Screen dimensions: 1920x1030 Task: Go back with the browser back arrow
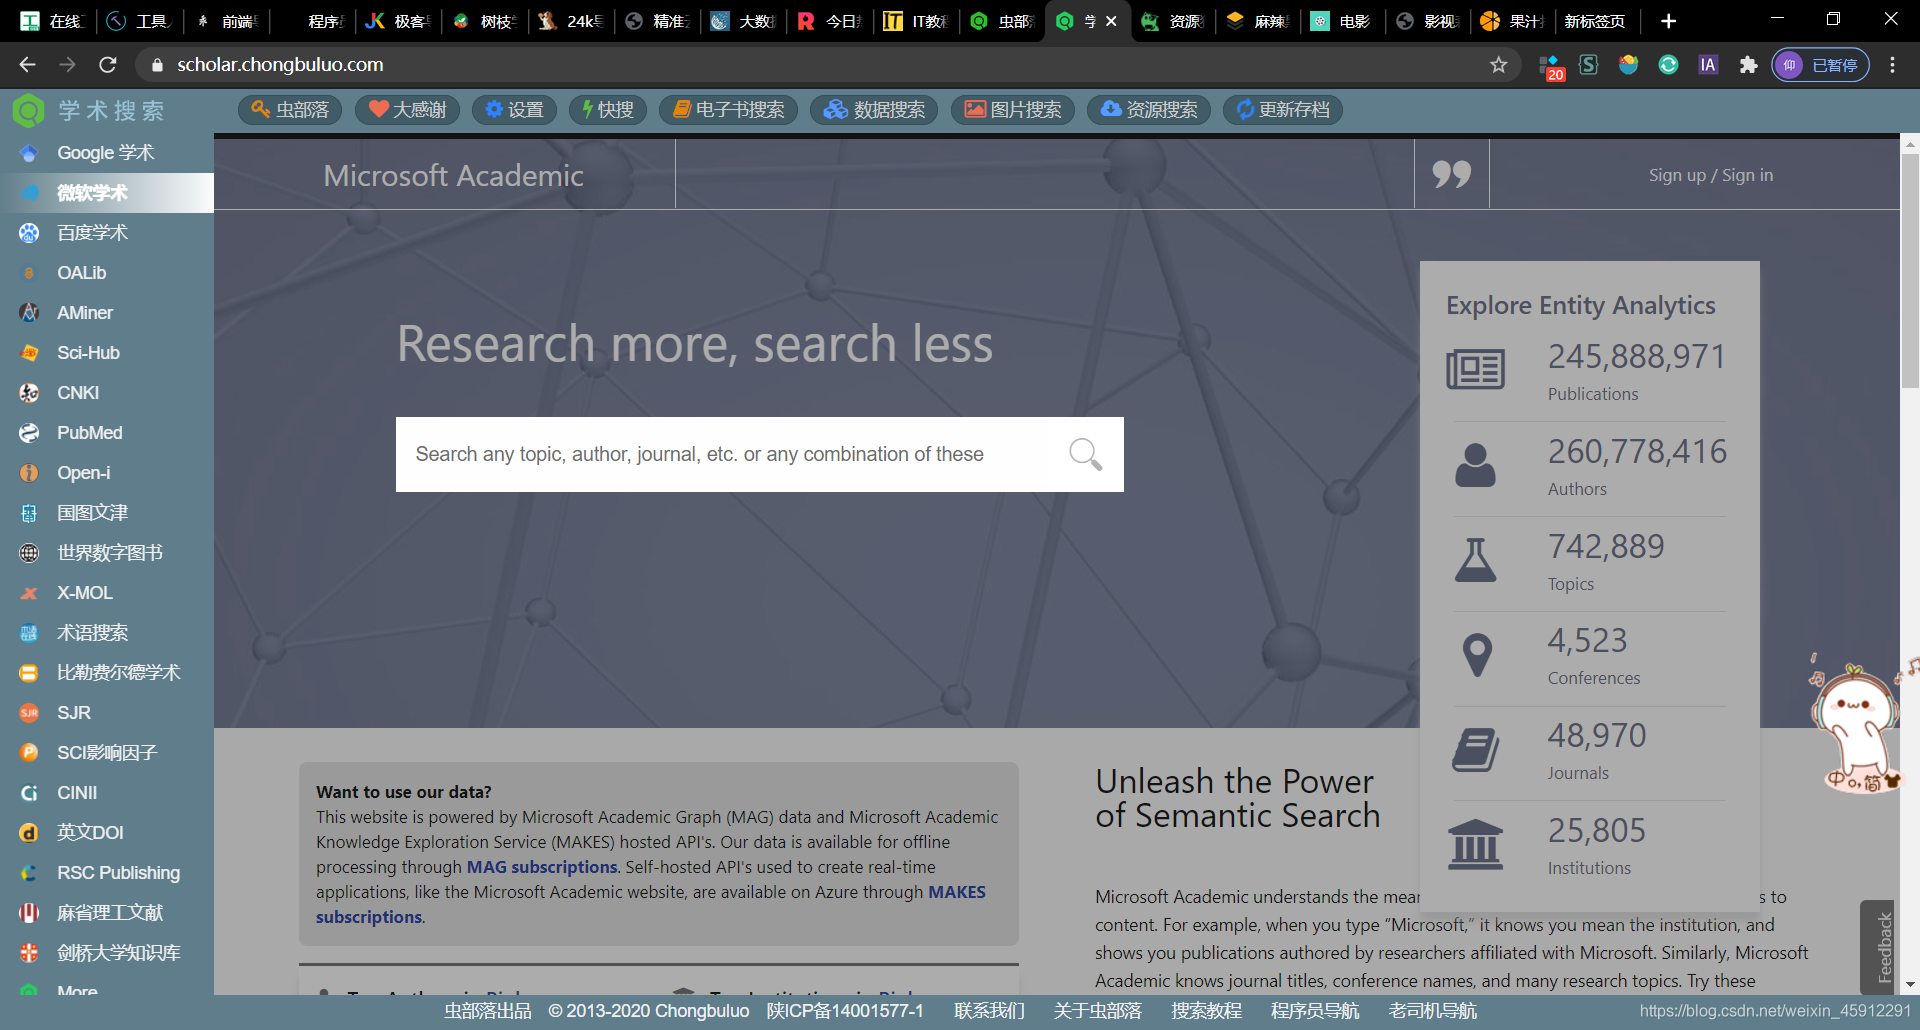[27, 65]
